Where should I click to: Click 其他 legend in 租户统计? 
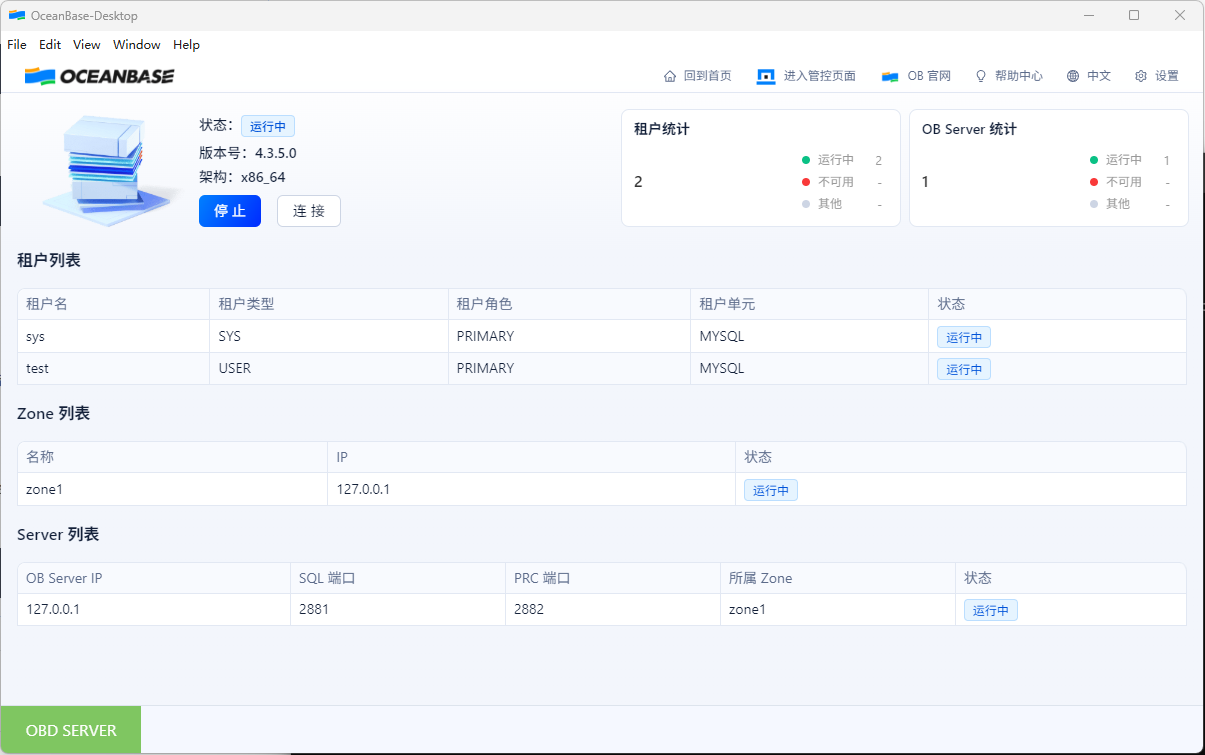(x=822, y=204)
